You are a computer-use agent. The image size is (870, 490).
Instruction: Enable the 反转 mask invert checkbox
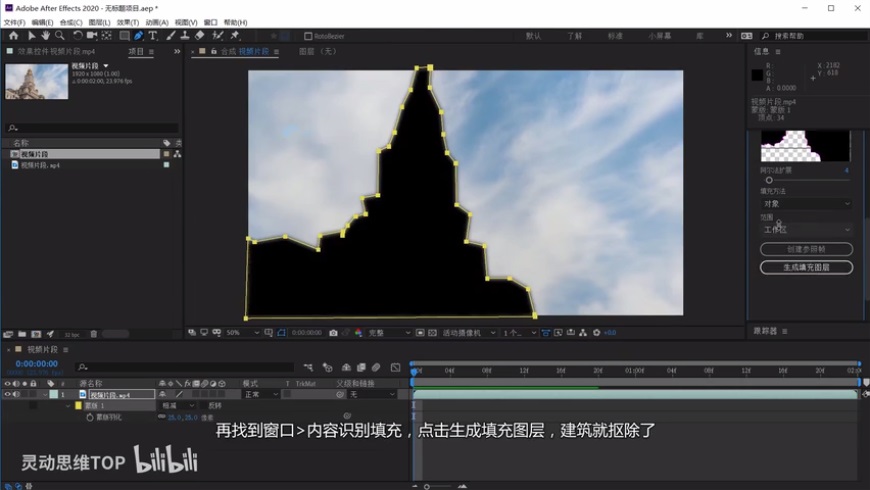(203, 406)
